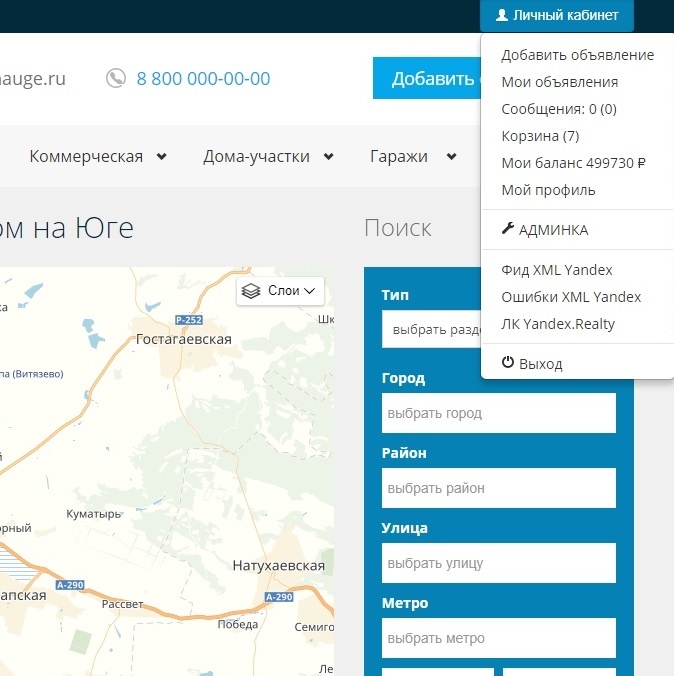
Task: Open Фид XML Yandex link
Action: click(x=557, y=270)
